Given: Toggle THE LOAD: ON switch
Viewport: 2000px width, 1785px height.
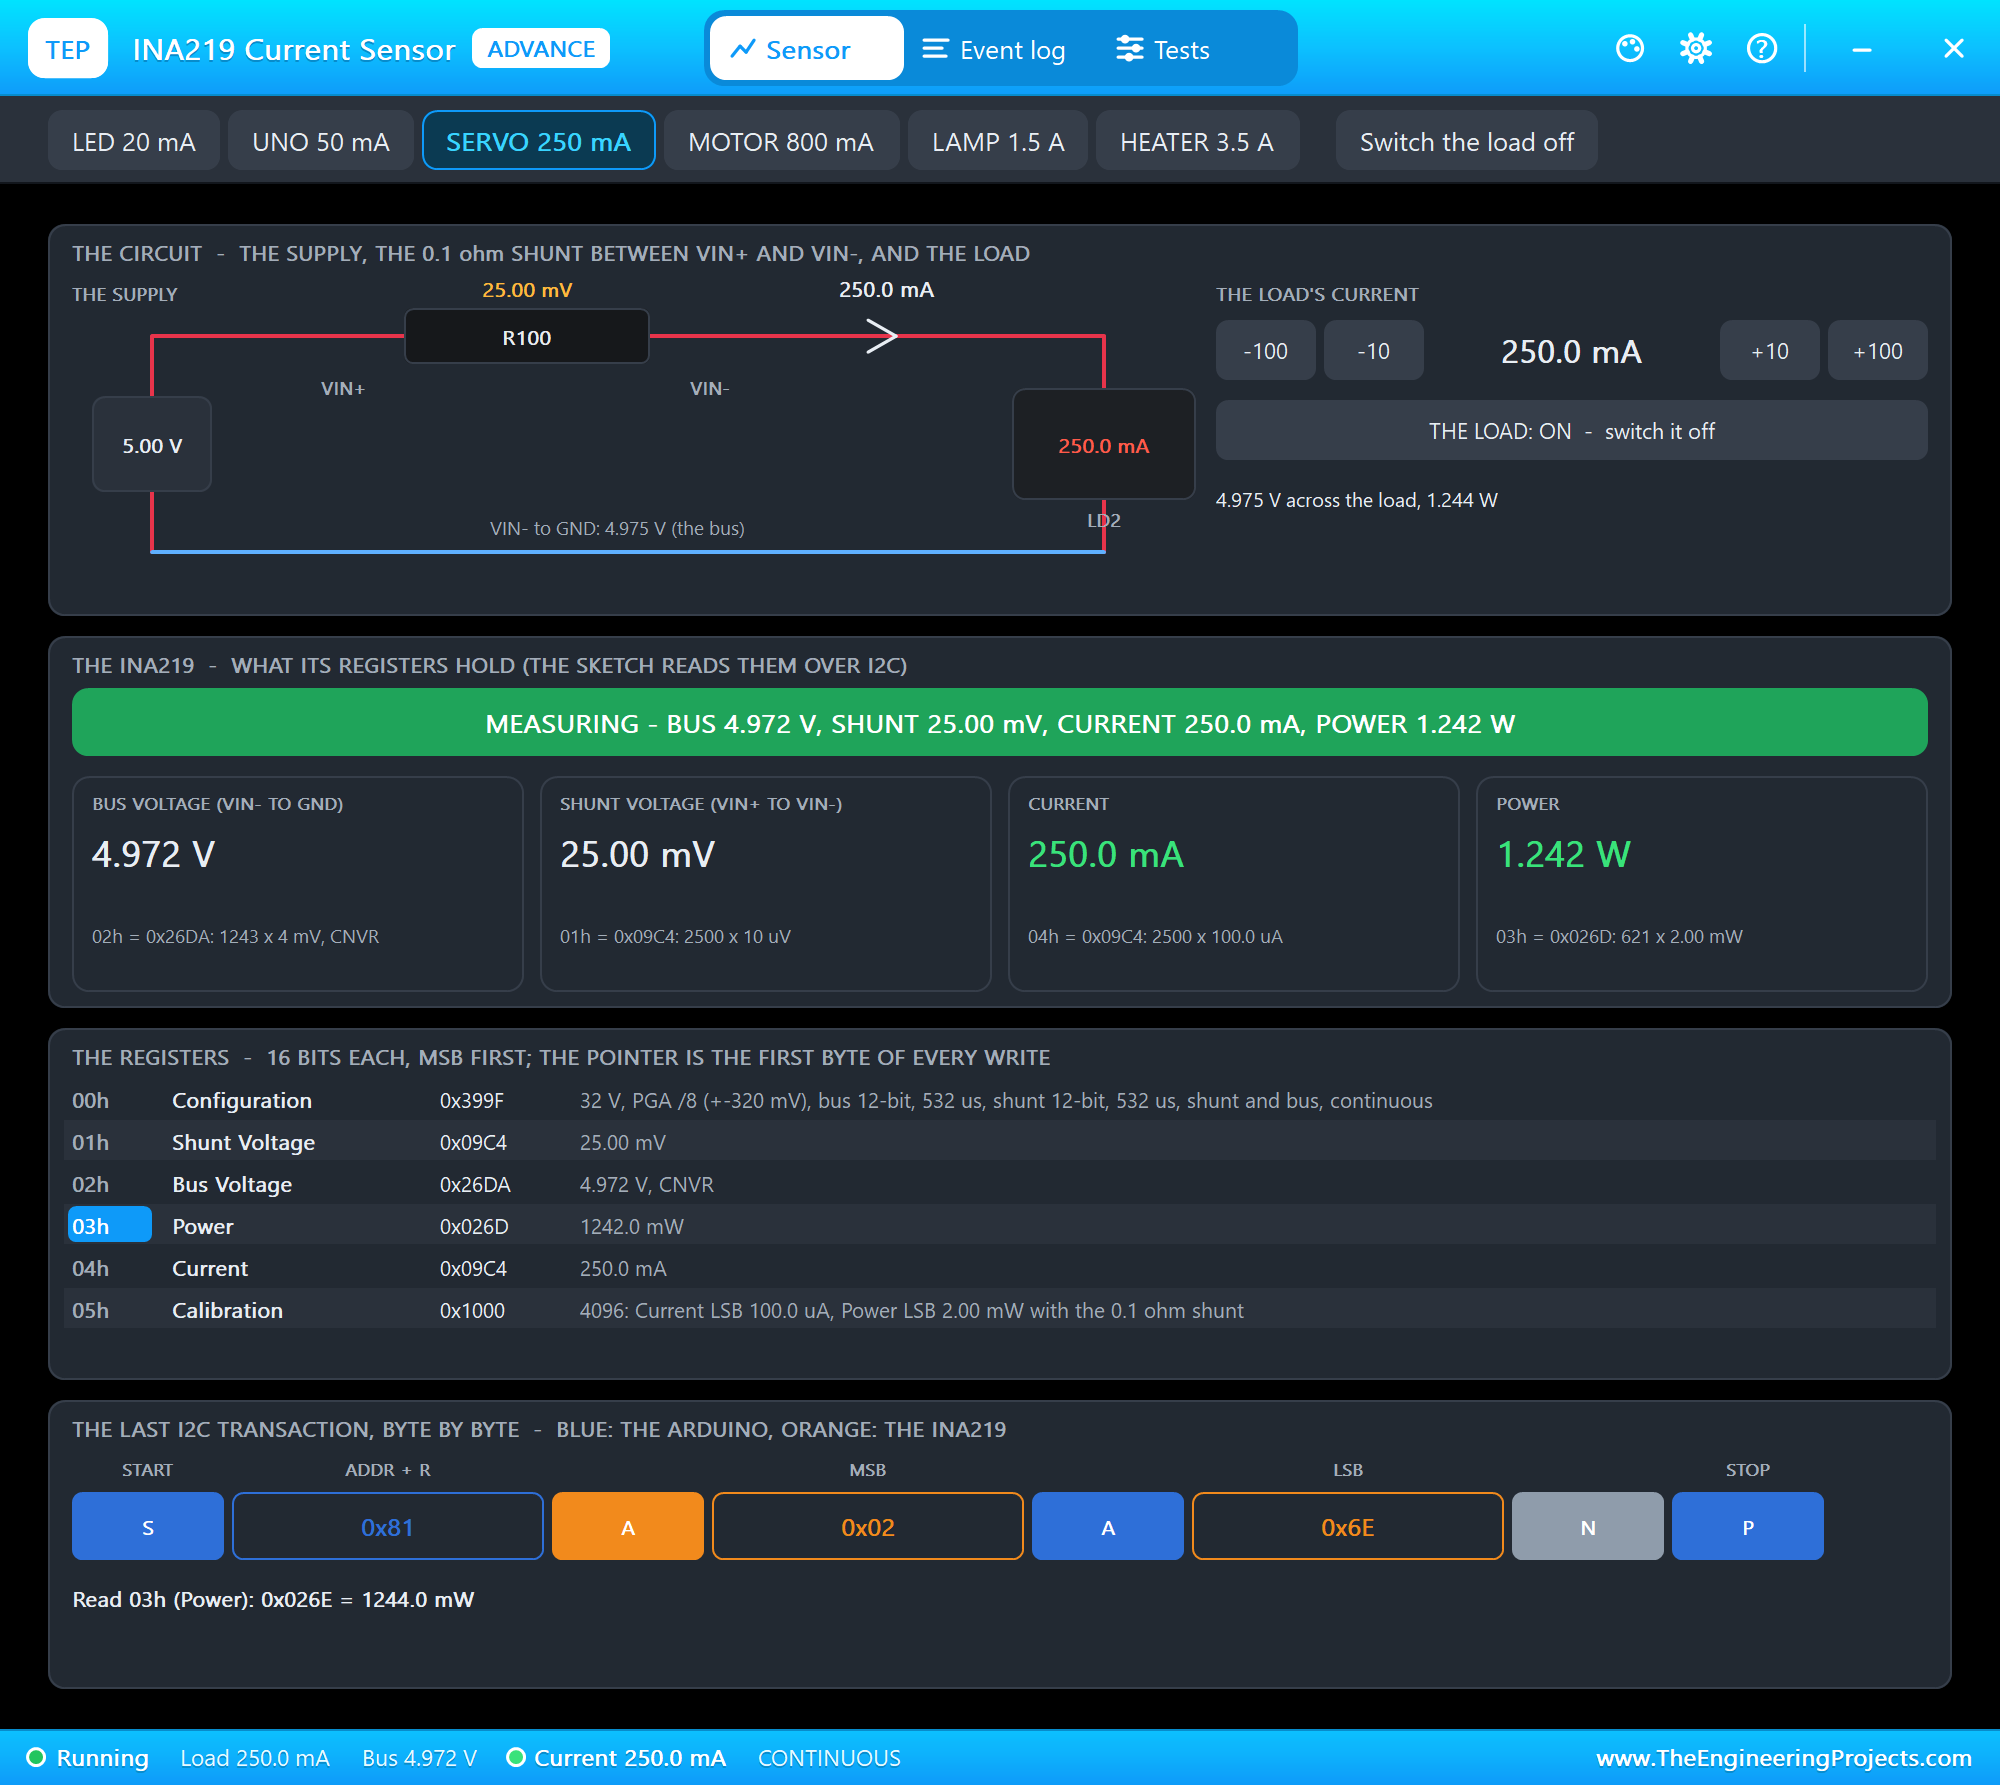Looking at the screenshot, I should (x=1571, y=431).
